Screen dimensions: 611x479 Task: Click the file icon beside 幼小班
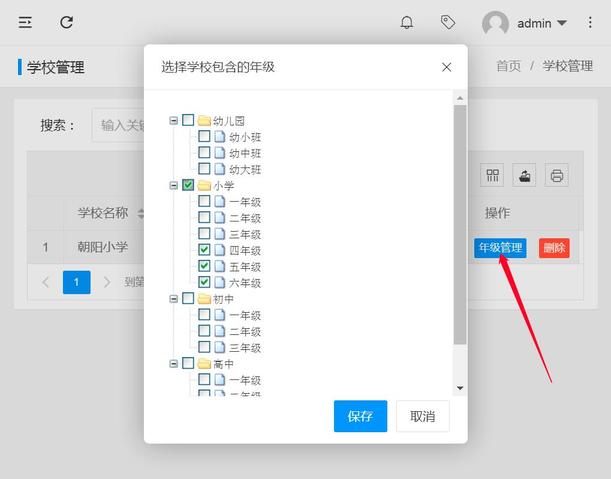pos(220,136)
